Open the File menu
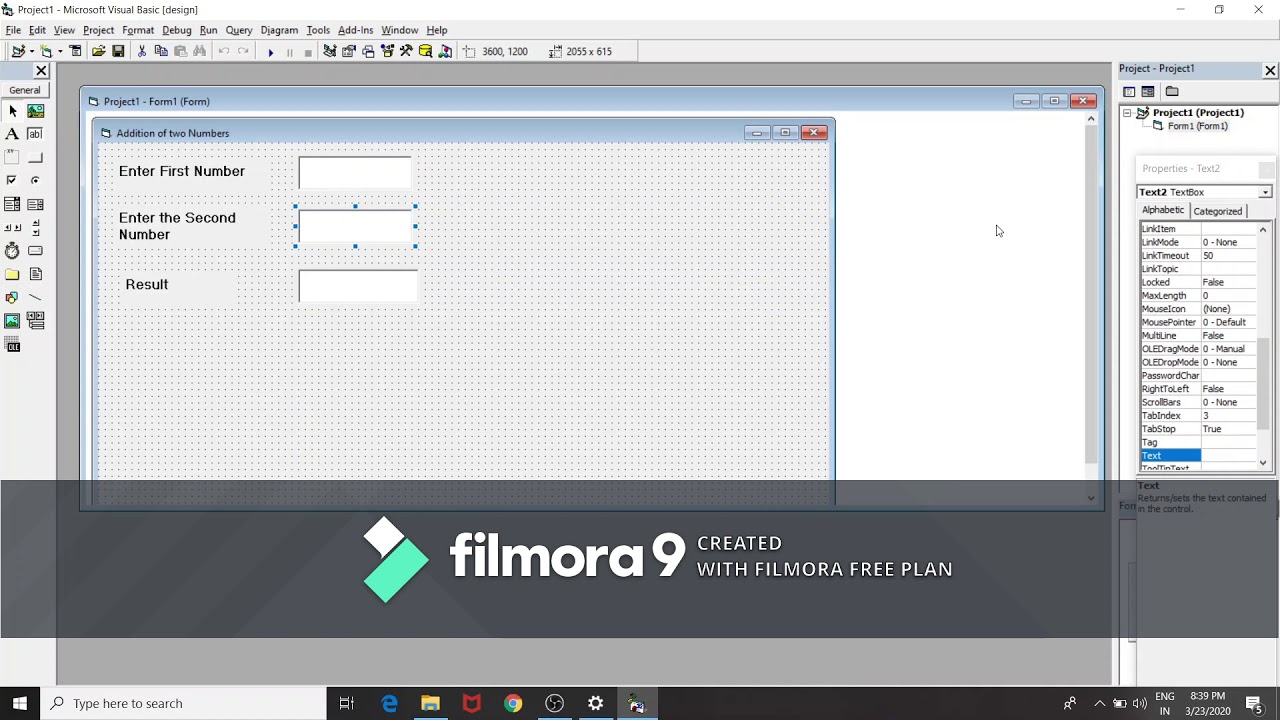 [13, 30]
